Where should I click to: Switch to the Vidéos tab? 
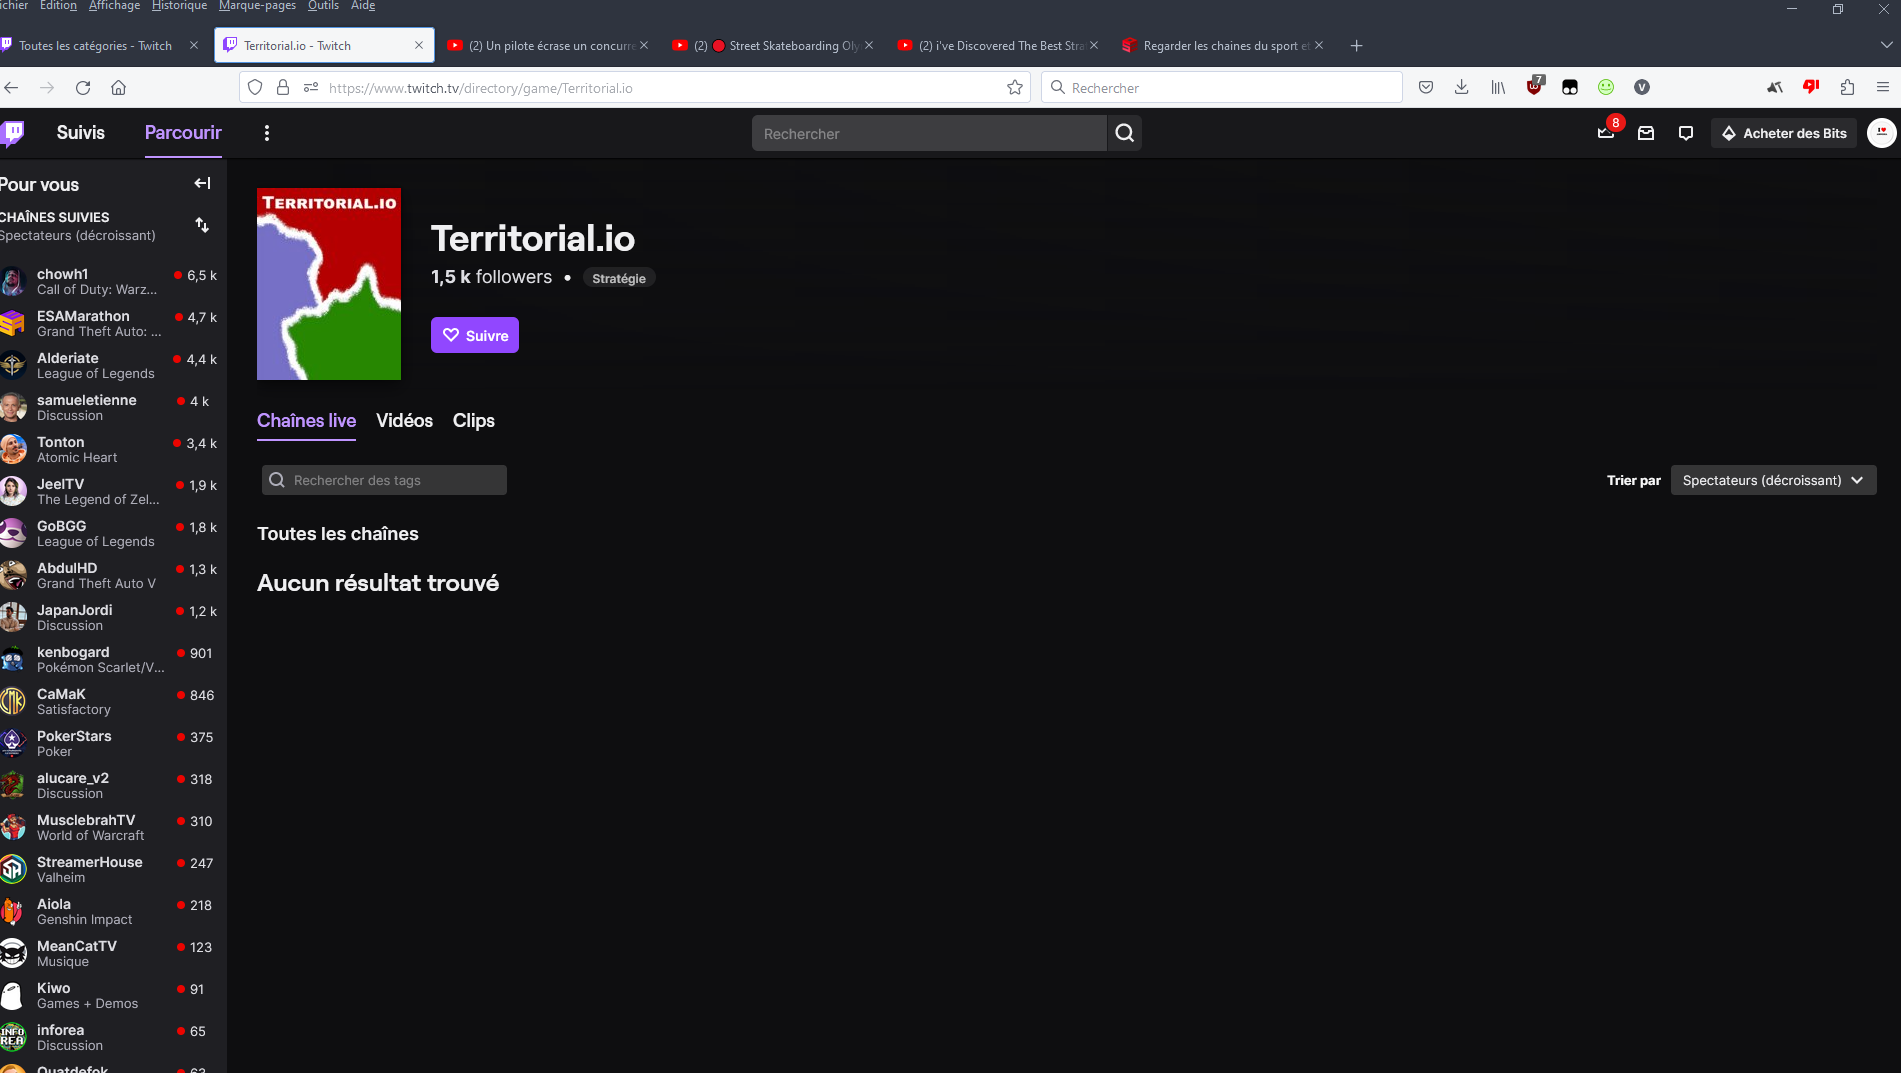[404, 421]
